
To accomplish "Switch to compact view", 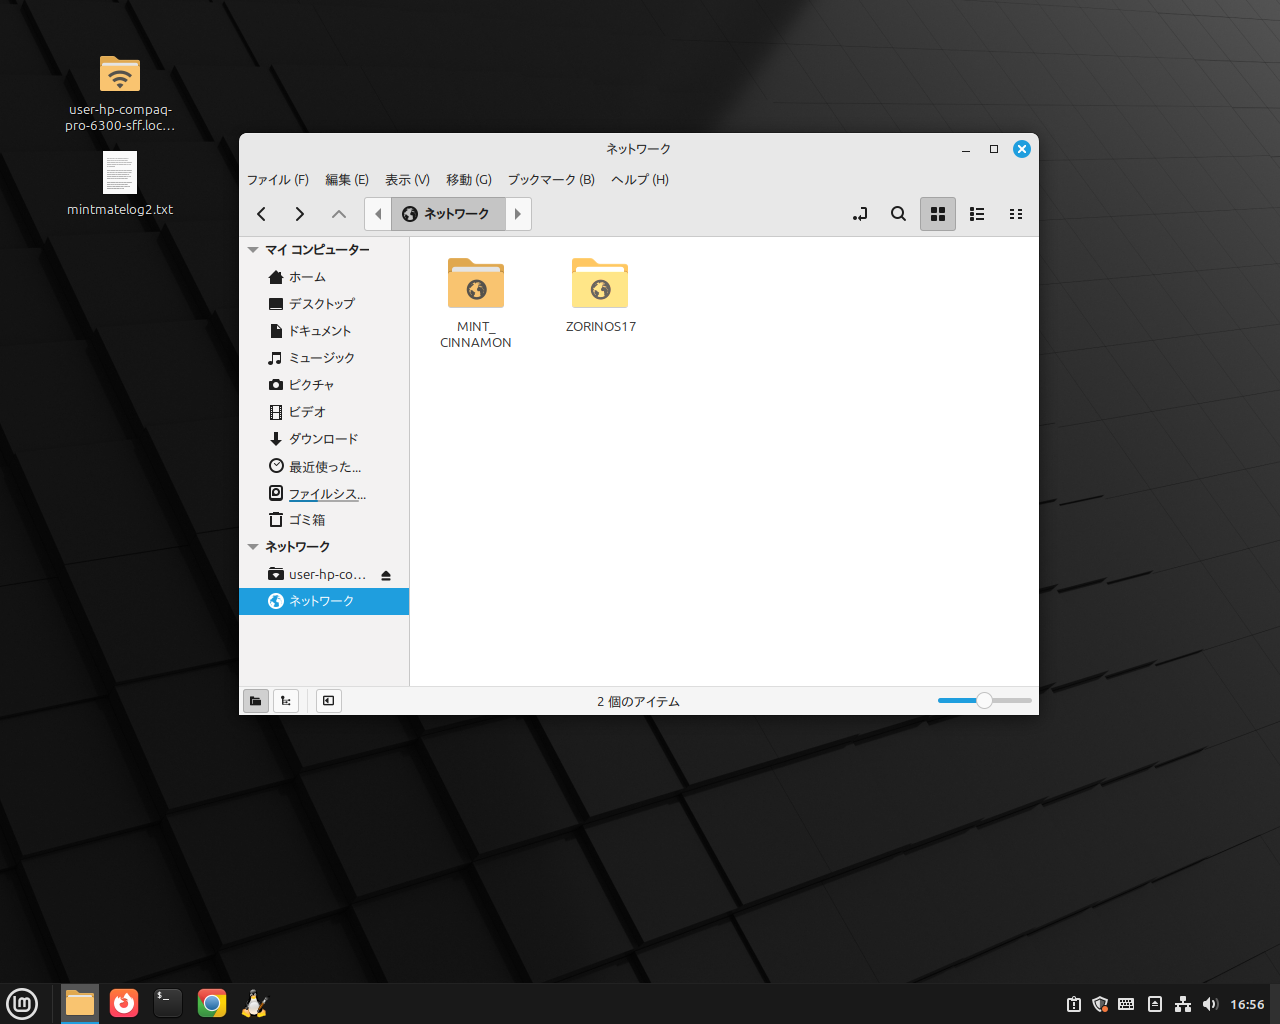I will [x=1016, y=214].
